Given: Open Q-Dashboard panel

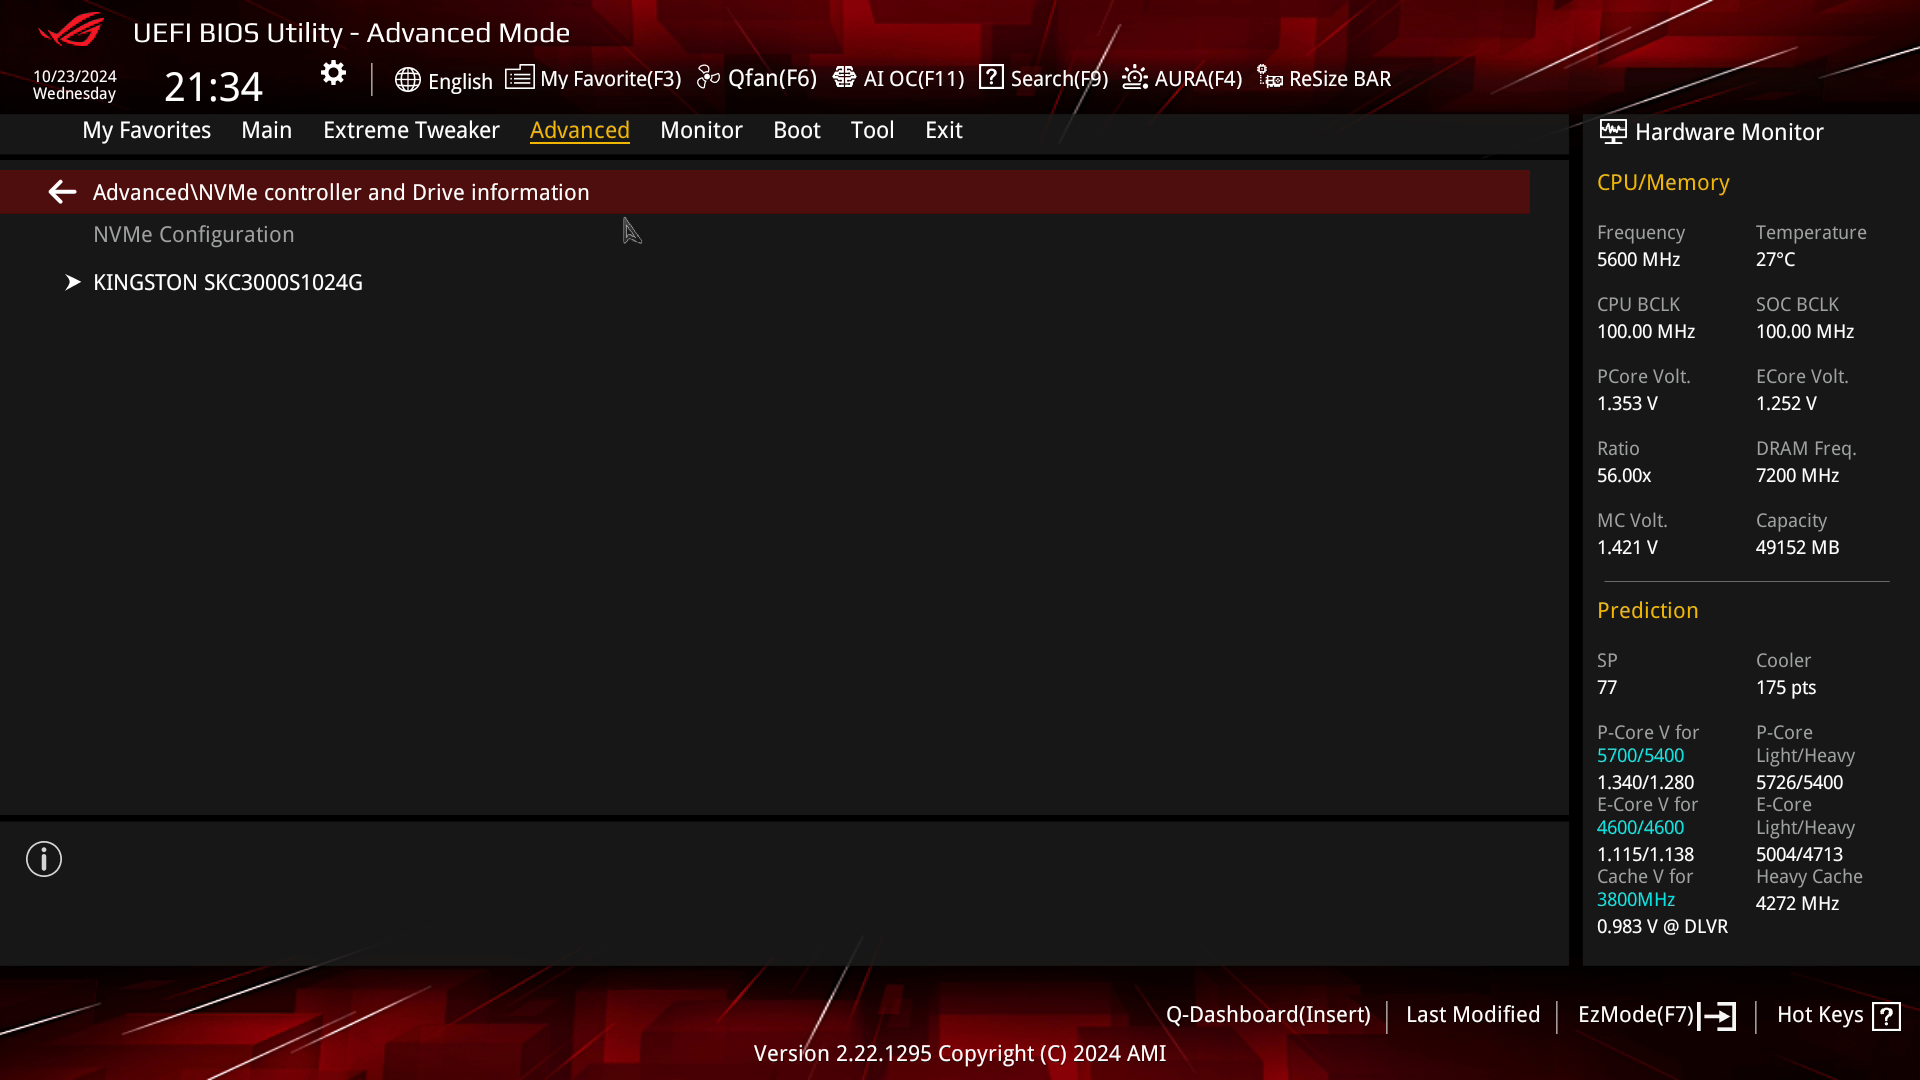Looking at the screenshot, I should pos(1267,1014).
